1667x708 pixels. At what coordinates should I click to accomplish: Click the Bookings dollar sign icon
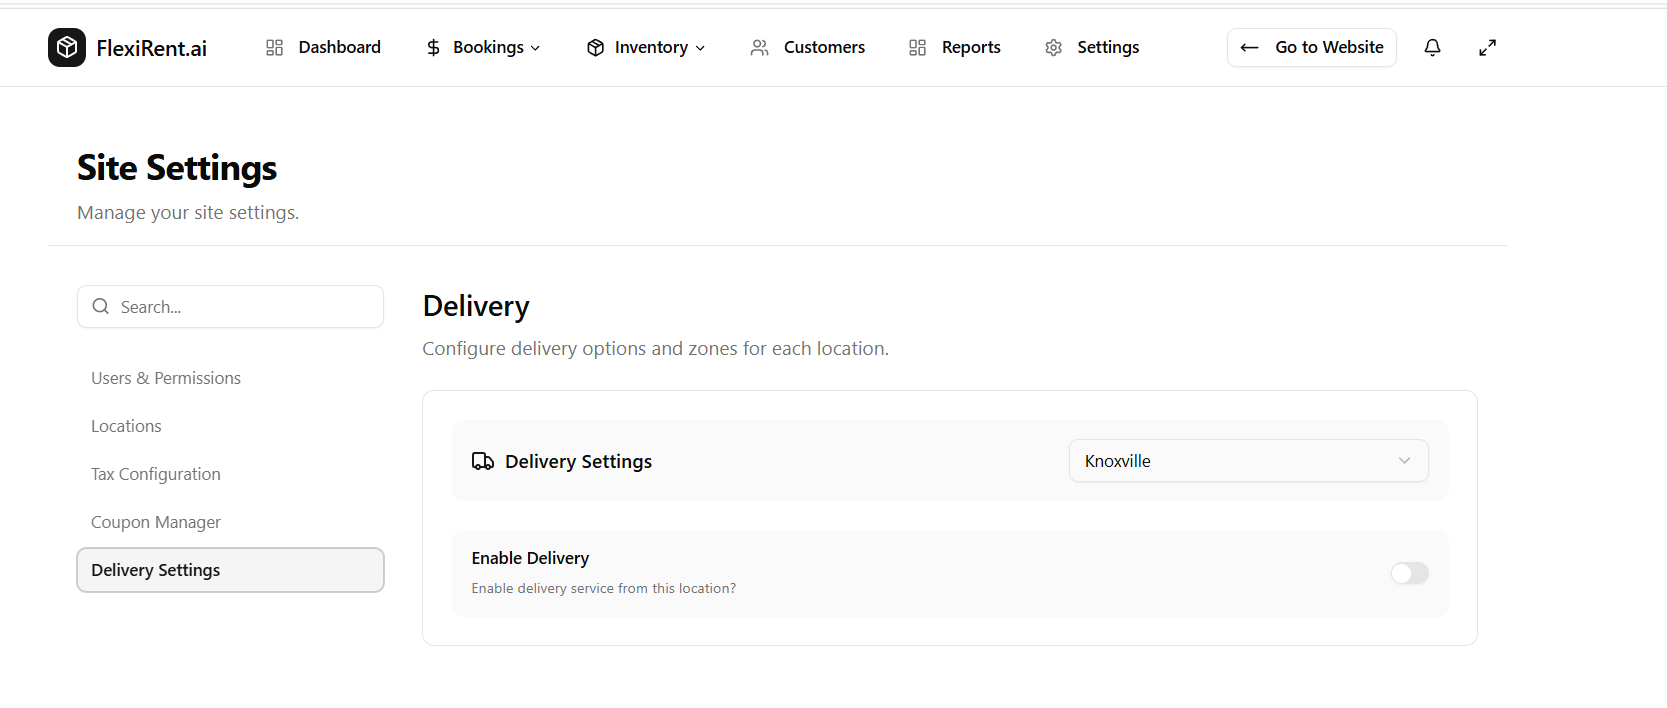[433, 48]
